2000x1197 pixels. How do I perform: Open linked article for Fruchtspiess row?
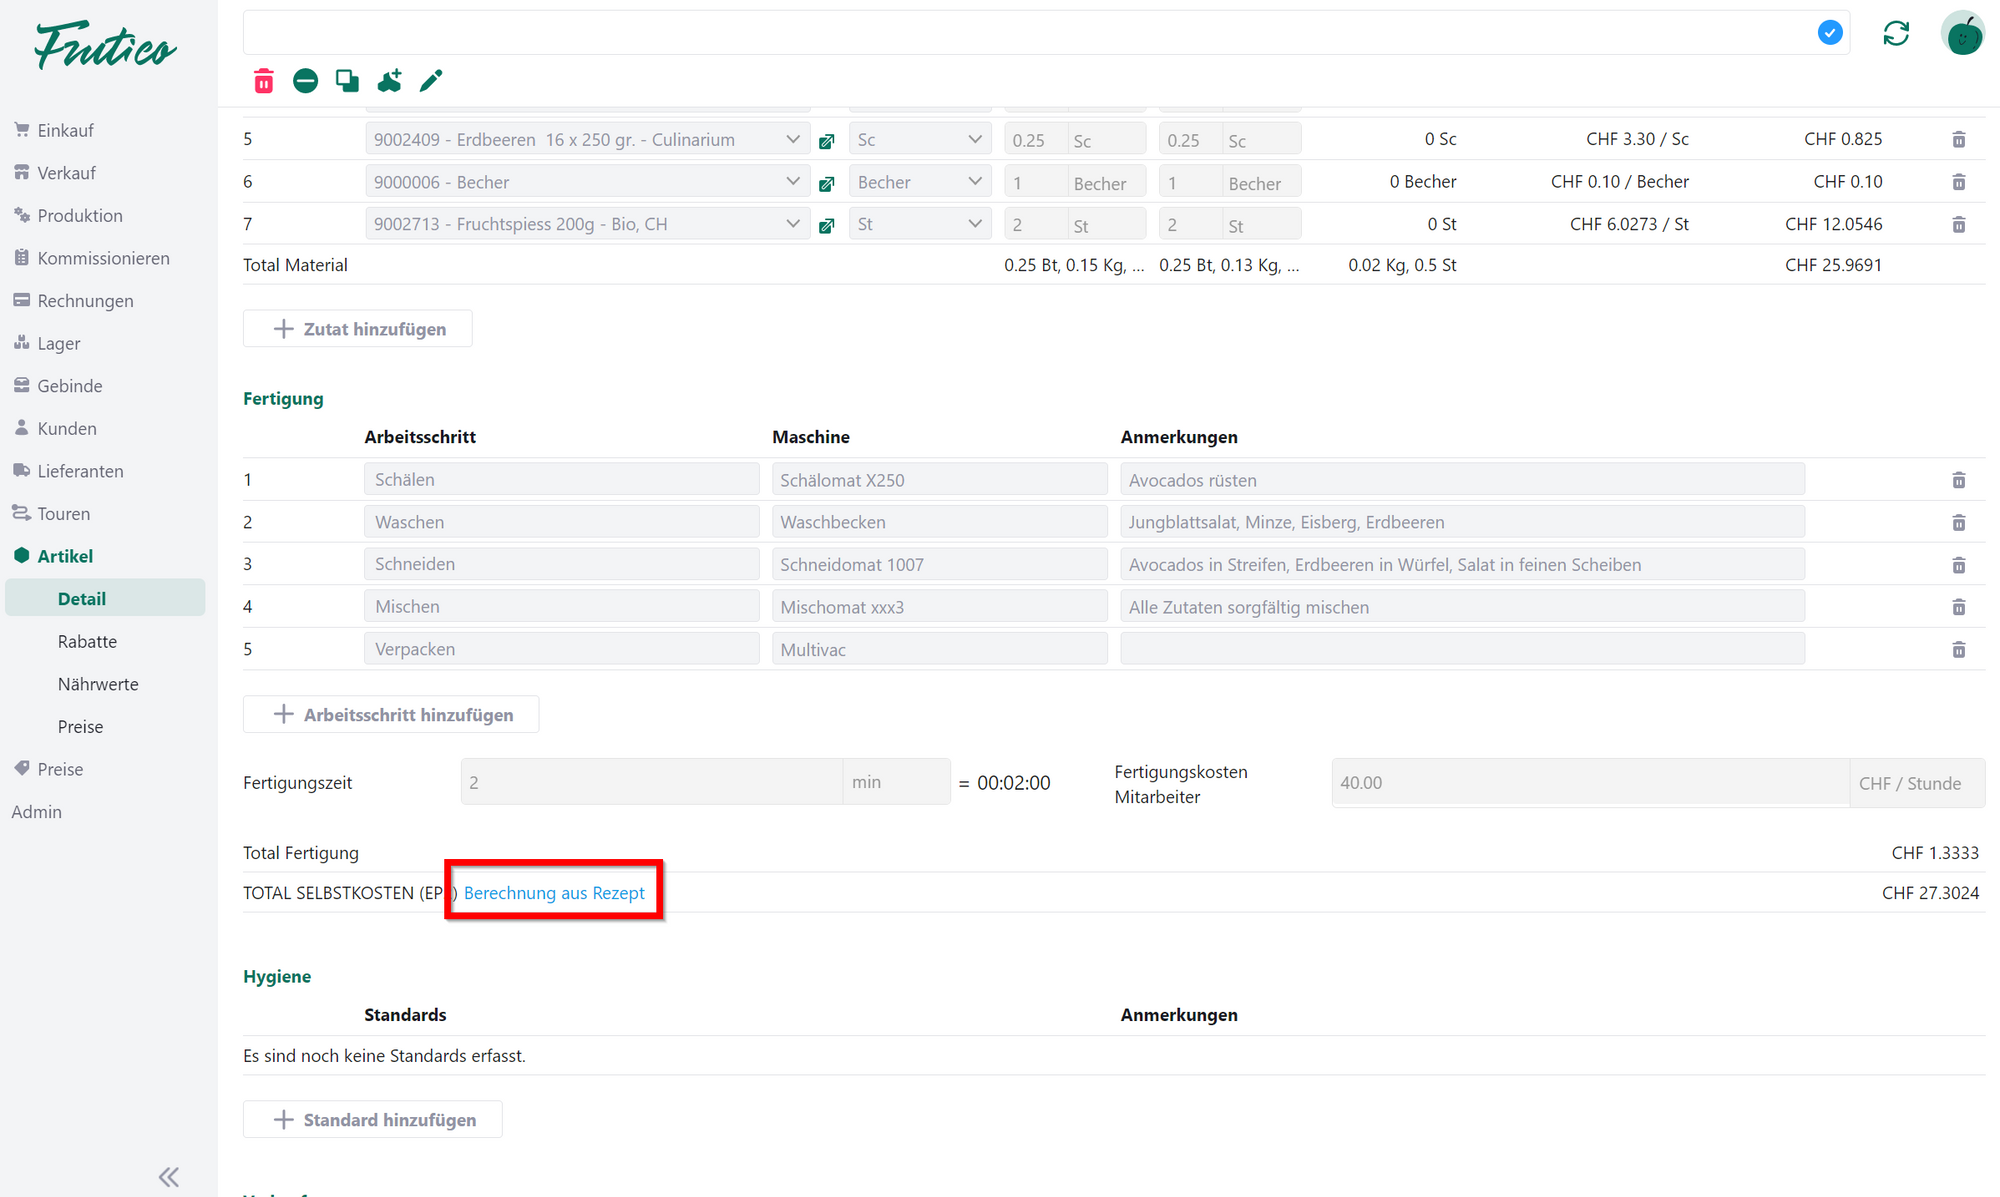coord(827,226)
